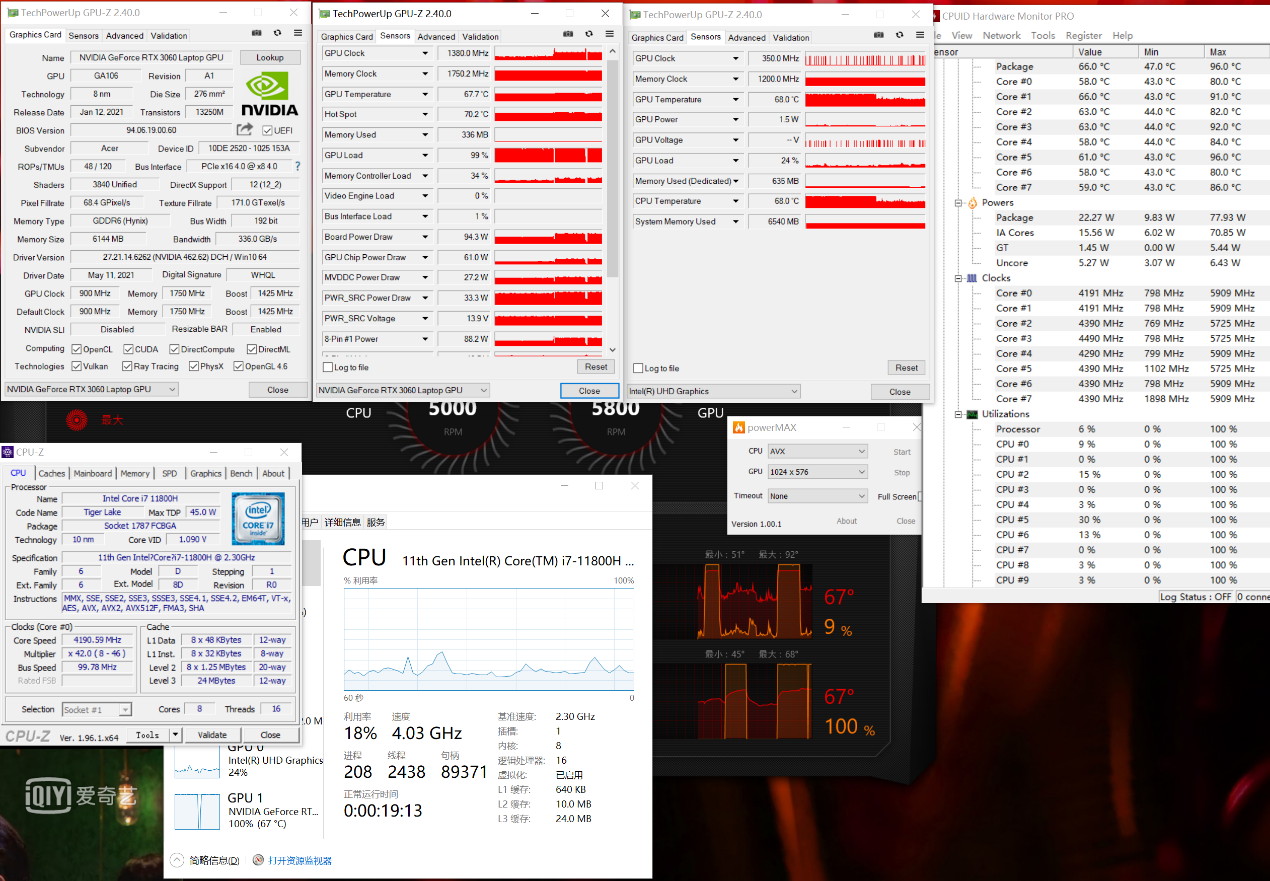The image size is (1270, 881).
Task: Toggle Ray Tracing checkbox
Action: click(x=127, y=366)
